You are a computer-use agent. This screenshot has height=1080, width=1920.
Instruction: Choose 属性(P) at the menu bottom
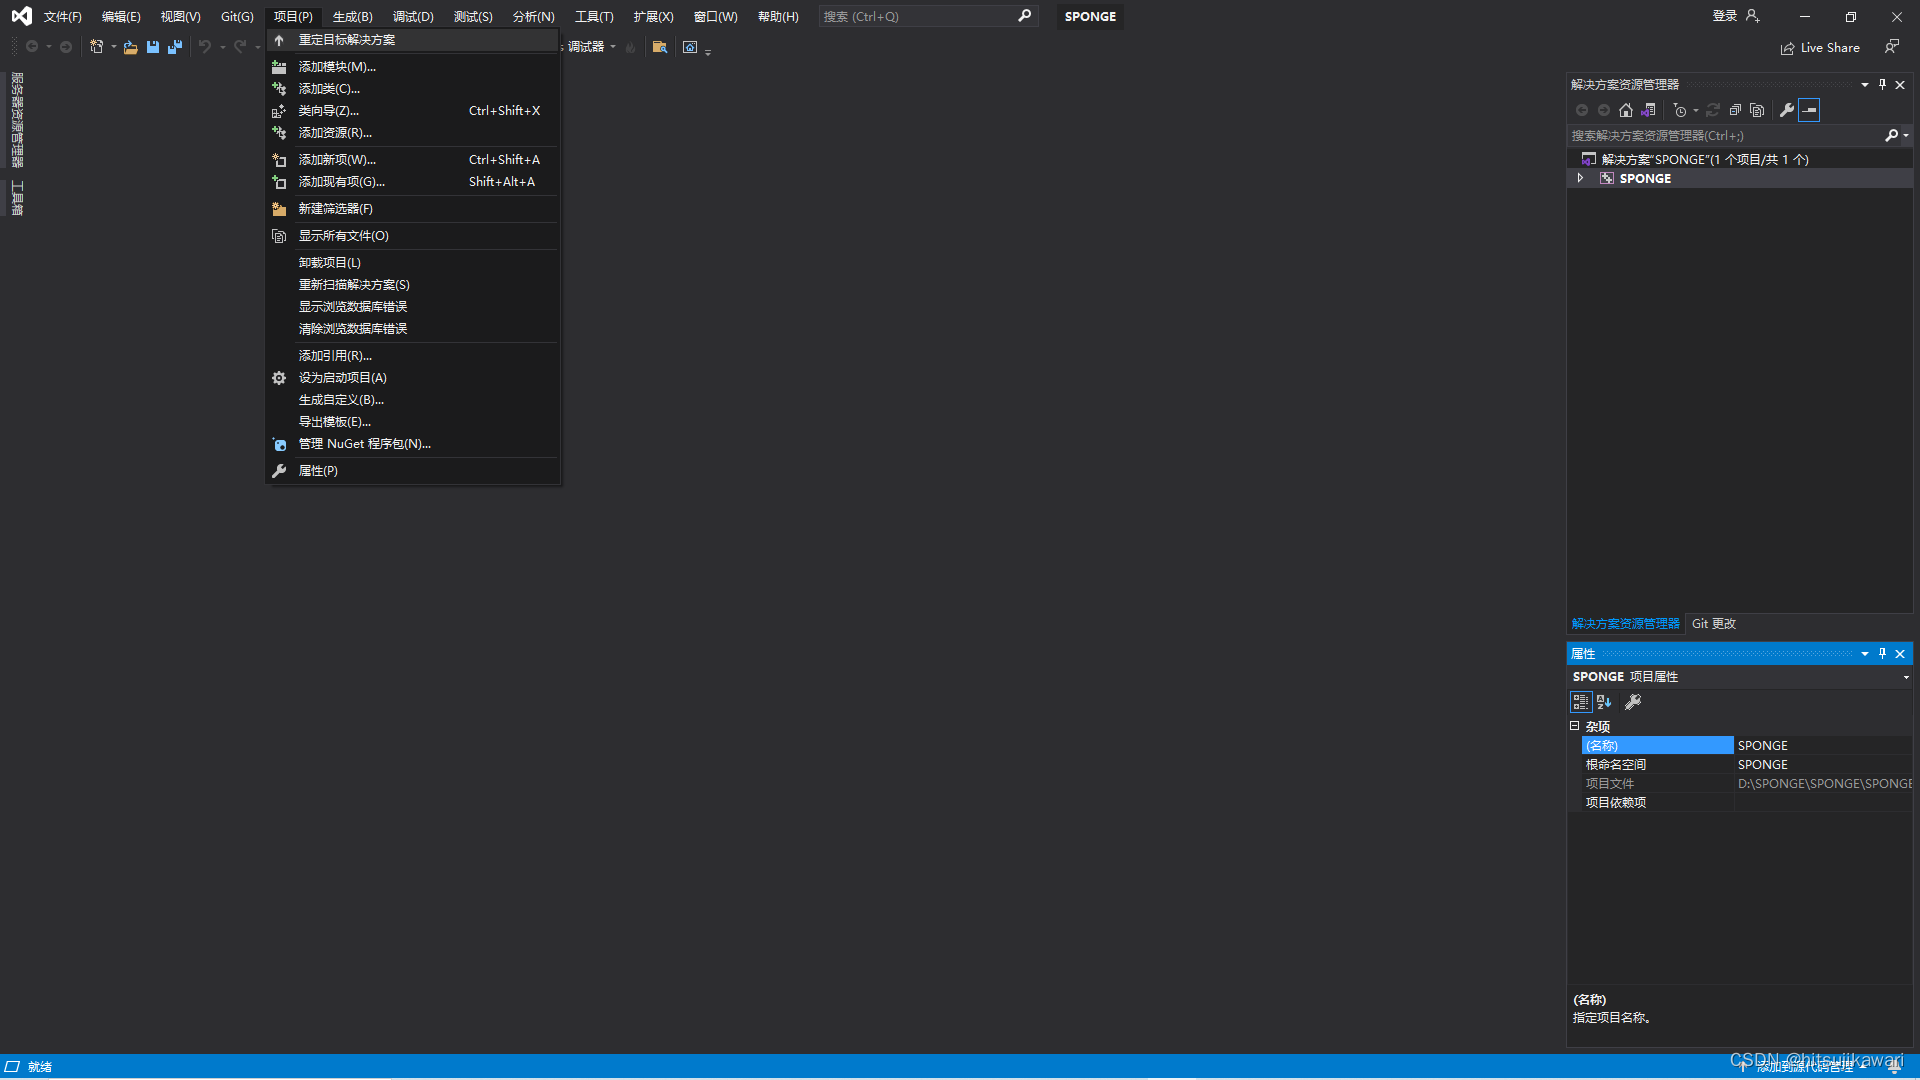click(412, 471)
